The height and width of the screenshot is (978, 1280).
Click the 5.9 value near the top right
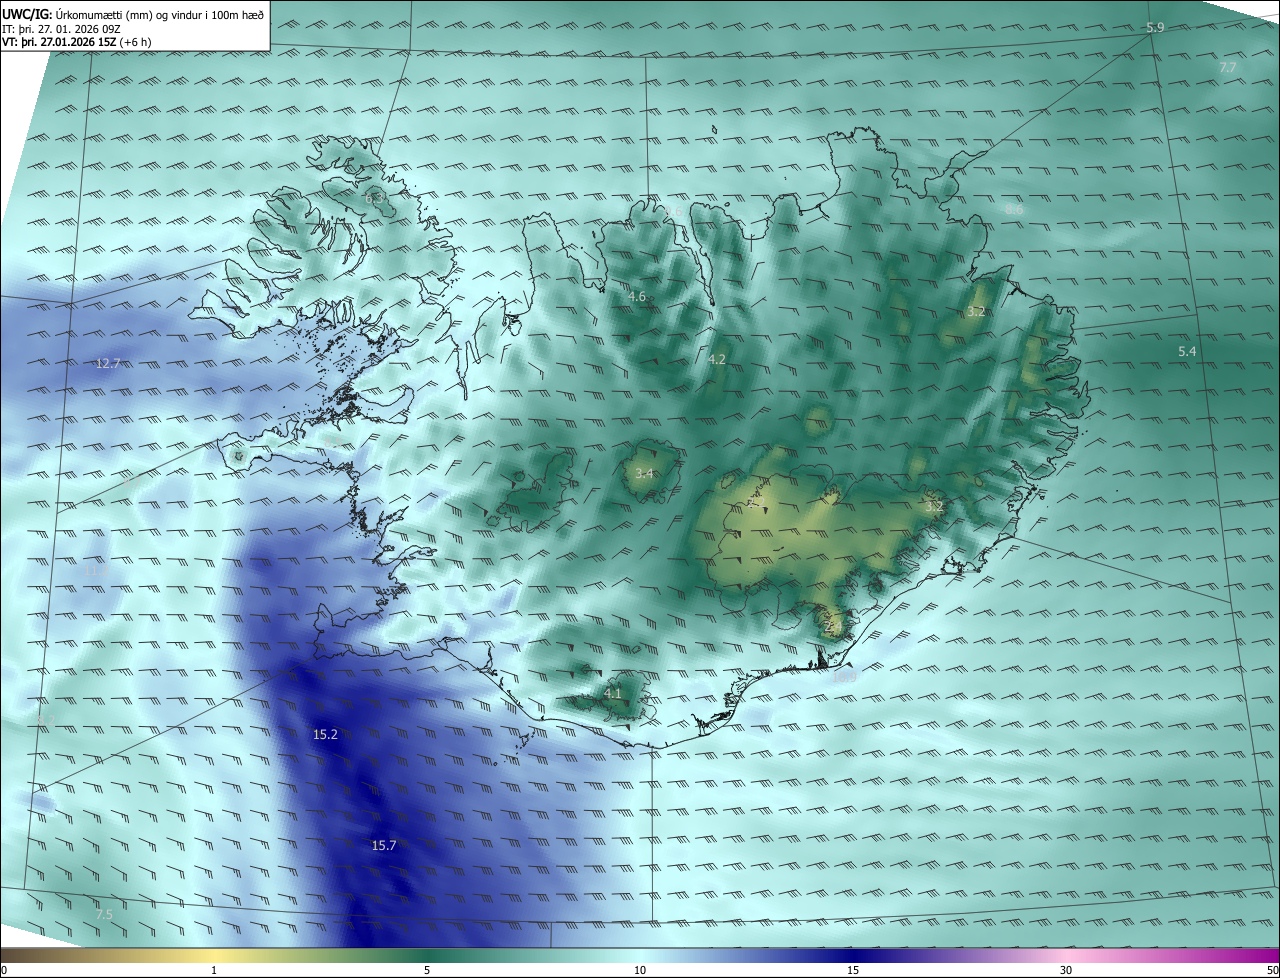[x=1155, y=27]
